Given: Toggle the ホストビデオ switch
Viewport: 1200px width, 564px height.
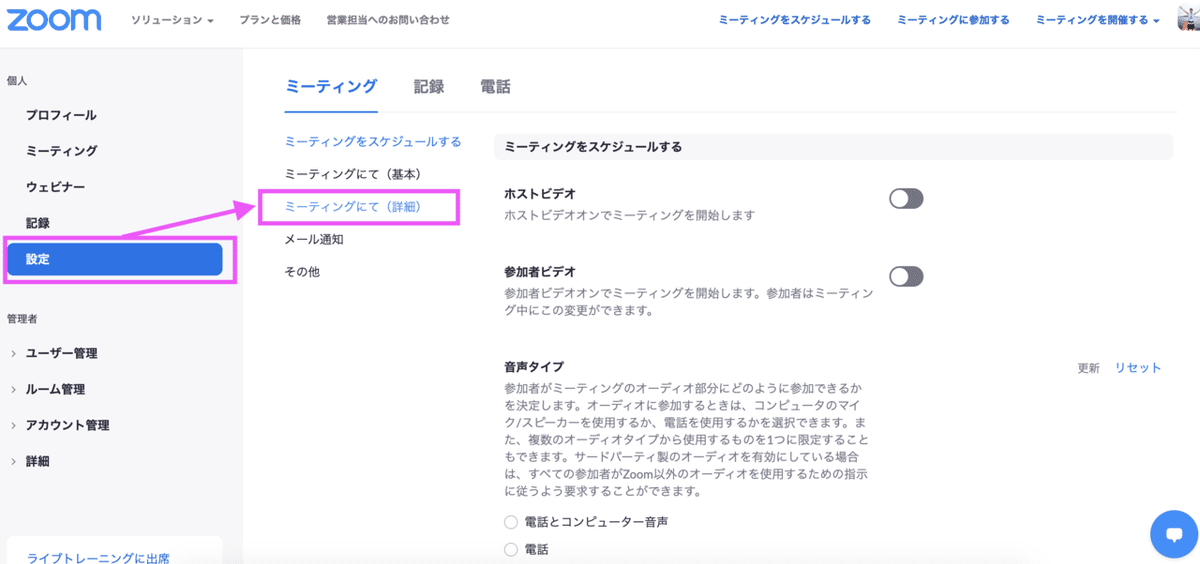Looking at the screenshot, I should click(x=906, y=199).
